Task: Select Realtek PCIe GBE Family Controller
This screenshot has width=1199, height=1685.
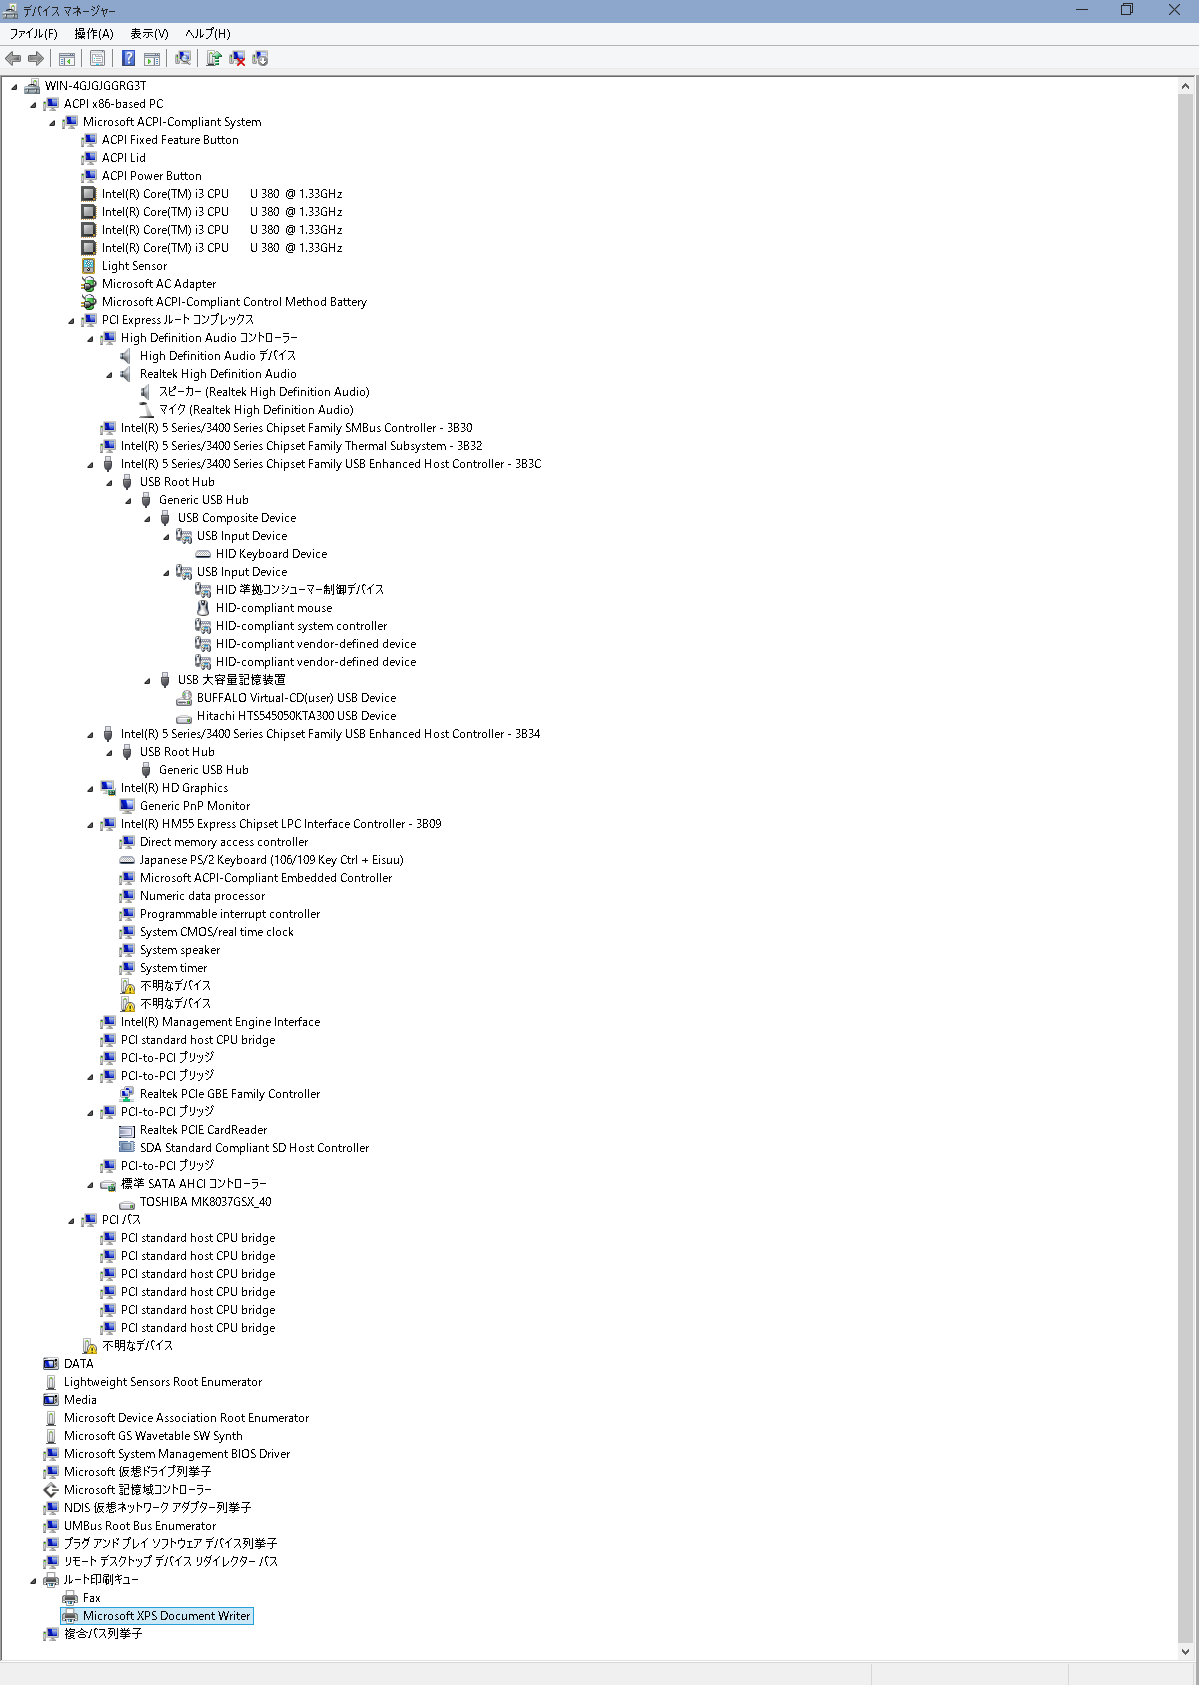Action: pos(229,1094)
